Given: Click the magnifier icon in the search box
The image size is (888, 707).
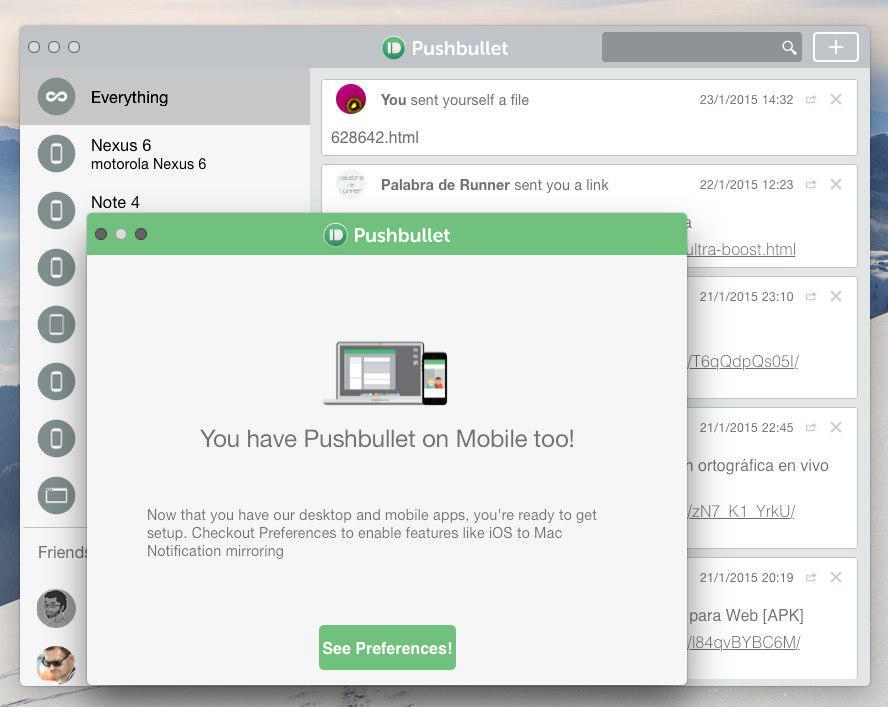Looking at the screenshot, I should (x=789, y=47).
